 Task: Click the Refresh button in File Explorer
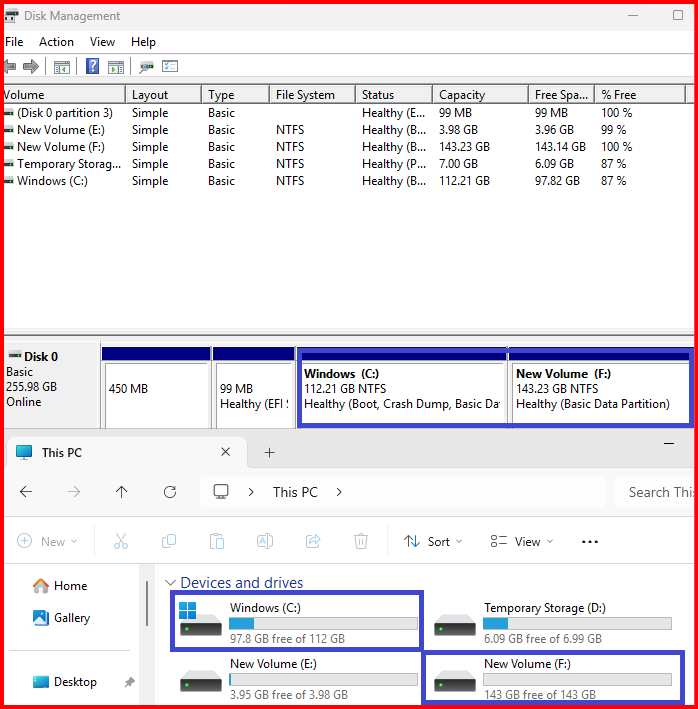click(x=170, y=492)
